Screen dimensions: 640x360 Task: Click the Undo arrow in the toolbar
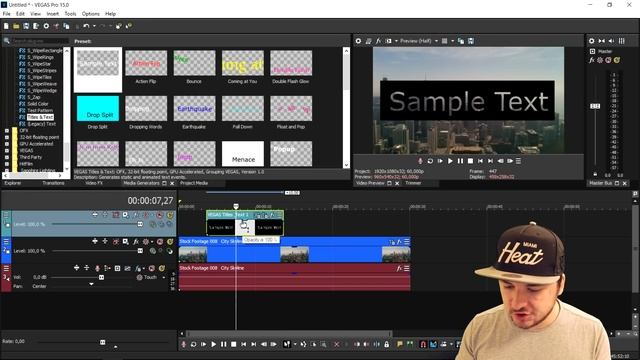(86, 26)
